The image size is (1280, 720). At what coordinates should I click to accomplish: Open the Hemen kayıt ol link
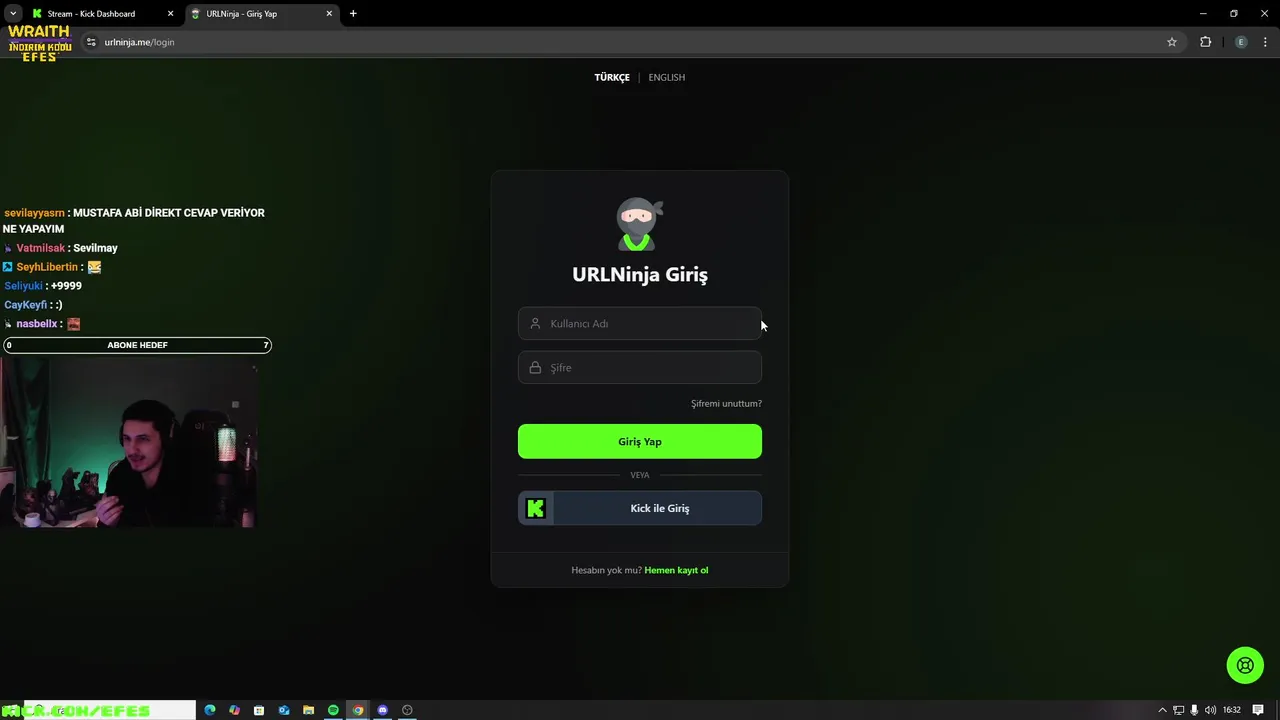click(676, 570)
